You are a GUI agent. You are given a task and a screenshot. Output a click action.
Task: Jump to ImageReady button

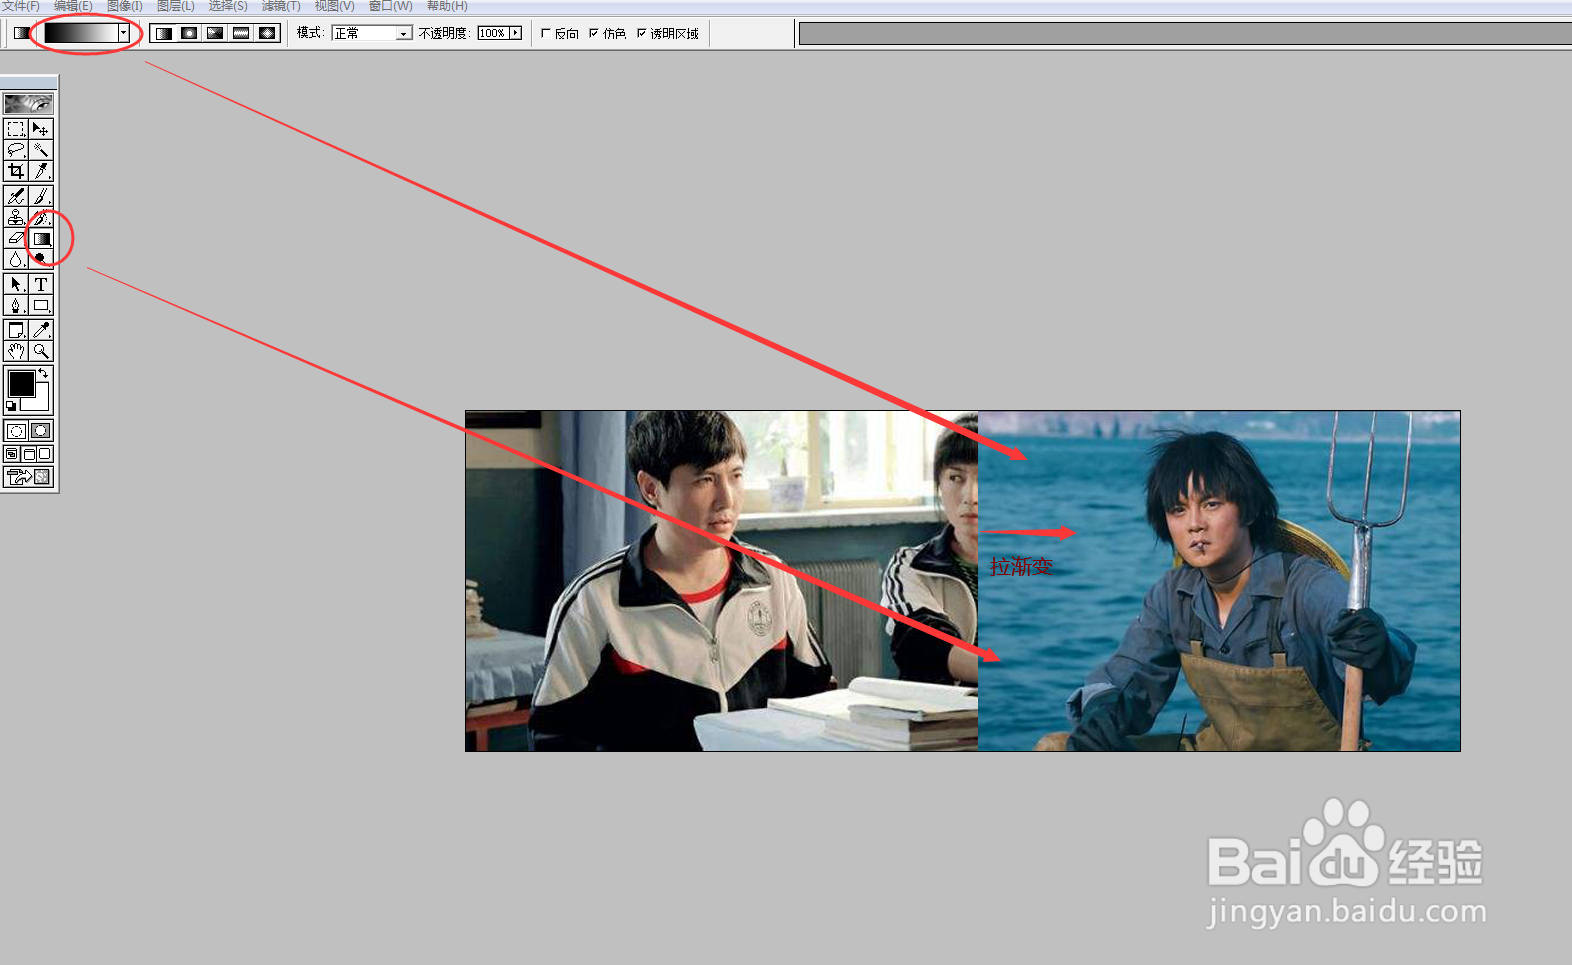tap(28, 477)
